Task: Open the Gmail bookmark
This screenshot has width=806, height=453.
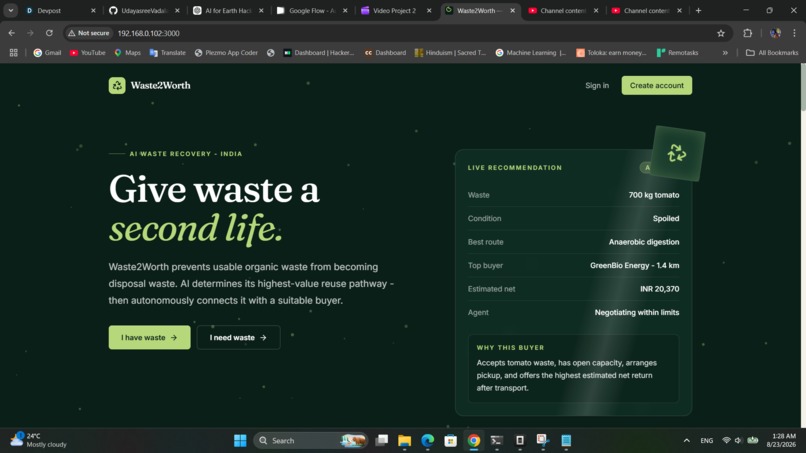Action: pyautogui.click(x=47, y=52)
